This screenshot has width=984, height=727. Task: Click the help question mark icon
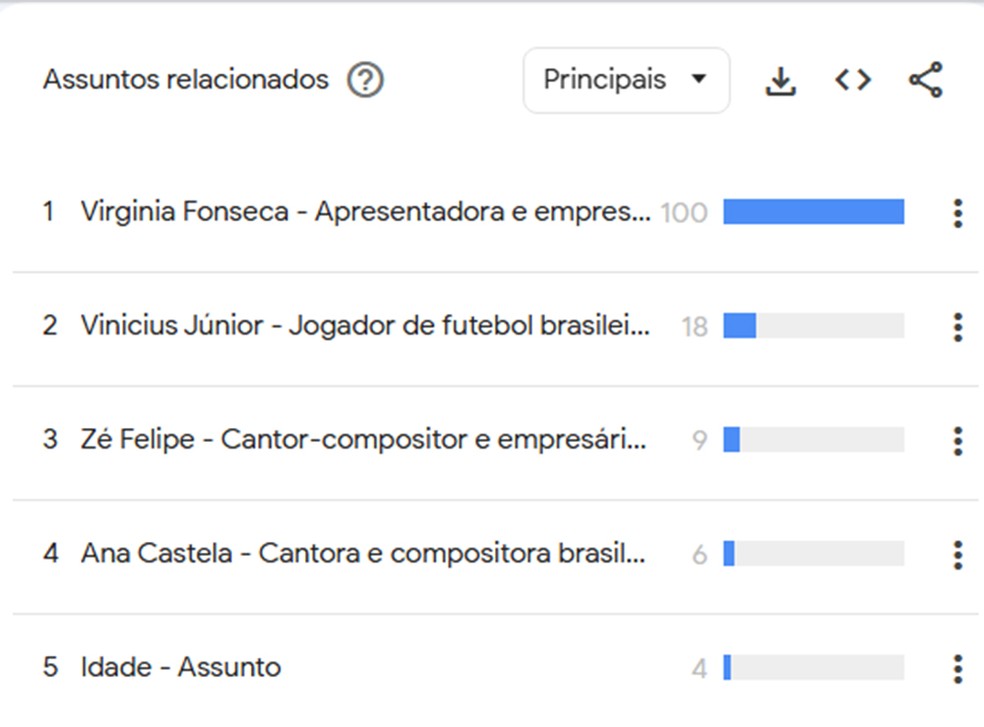click(x=365, y=80)
